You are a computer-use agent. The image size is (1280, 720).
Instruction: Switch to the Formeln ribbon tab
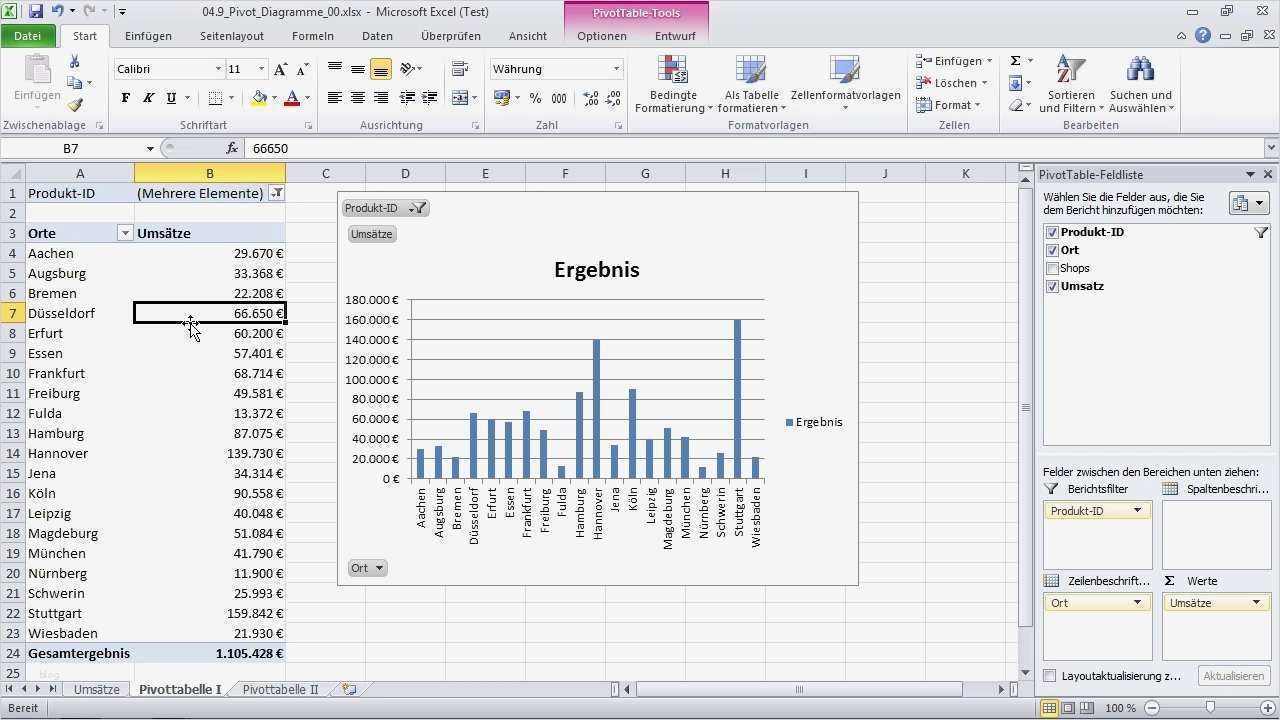click(313, 36)
